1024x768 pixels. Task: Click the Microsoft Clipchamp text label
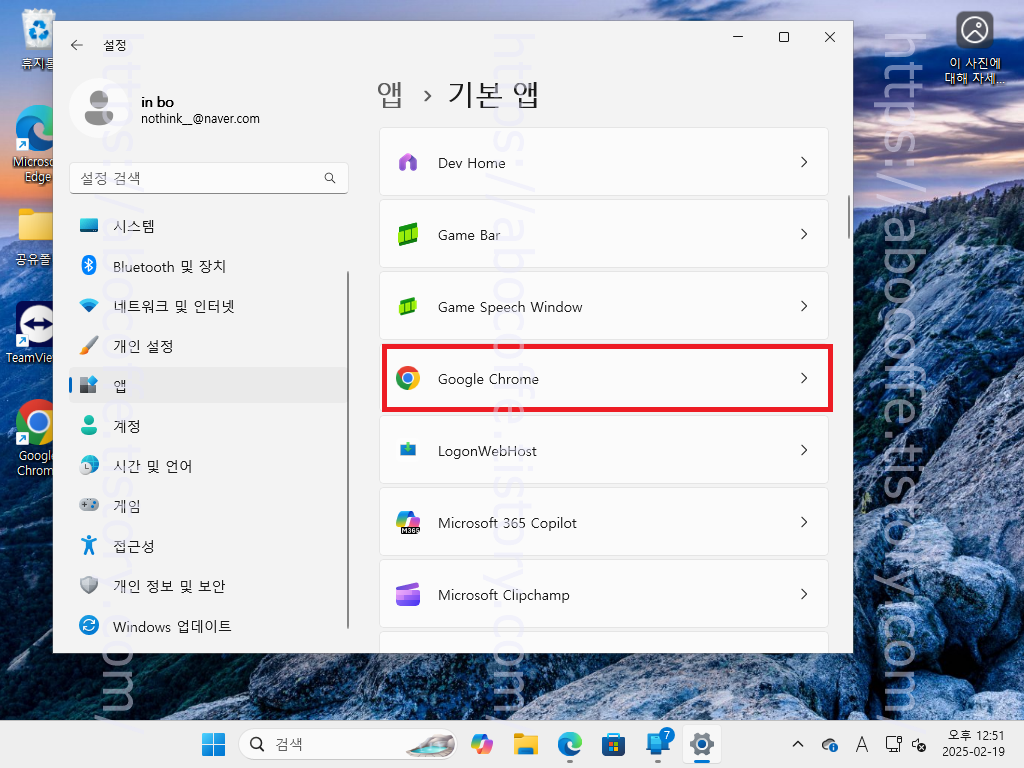click(504, 595)
